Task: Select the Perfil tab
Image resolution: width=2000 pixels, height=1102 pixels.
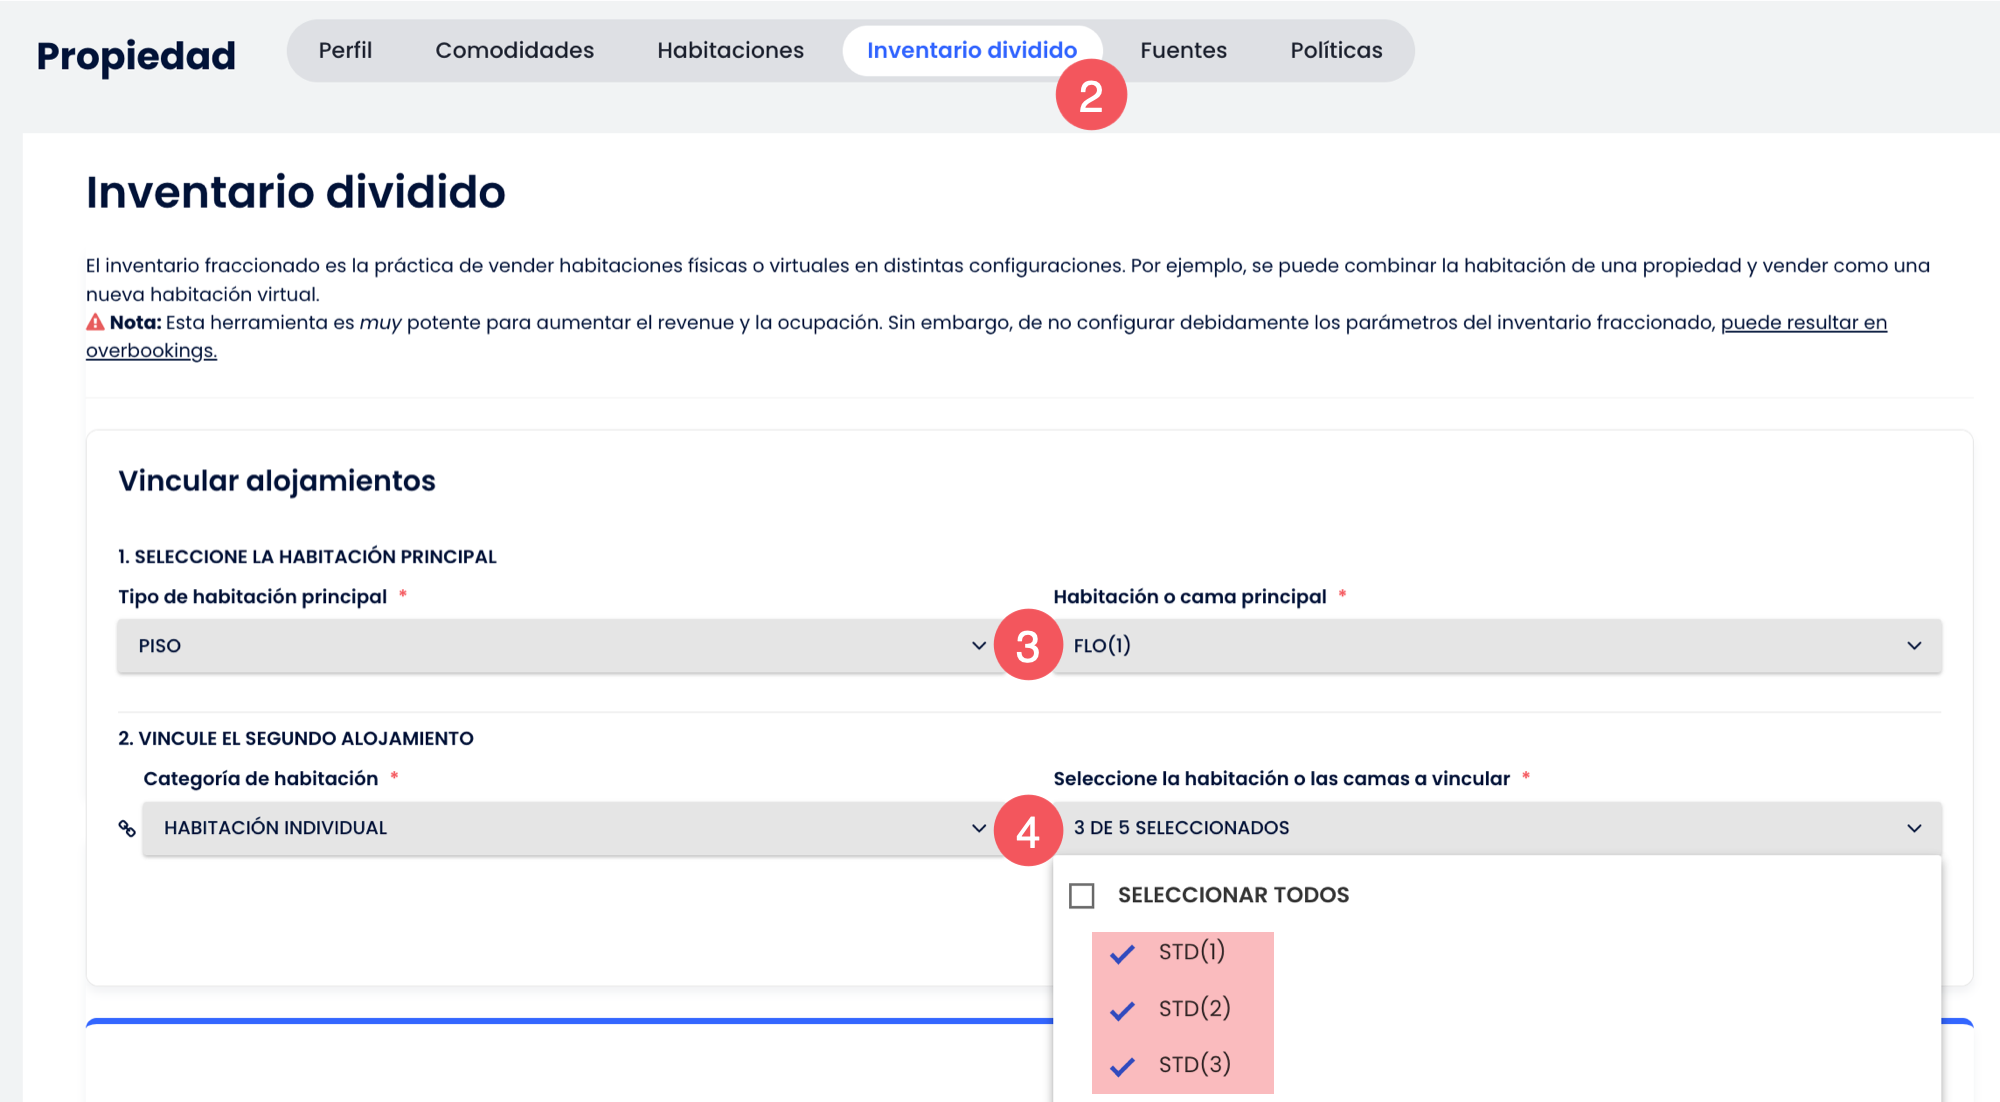Action: click(x=345, y=50)
